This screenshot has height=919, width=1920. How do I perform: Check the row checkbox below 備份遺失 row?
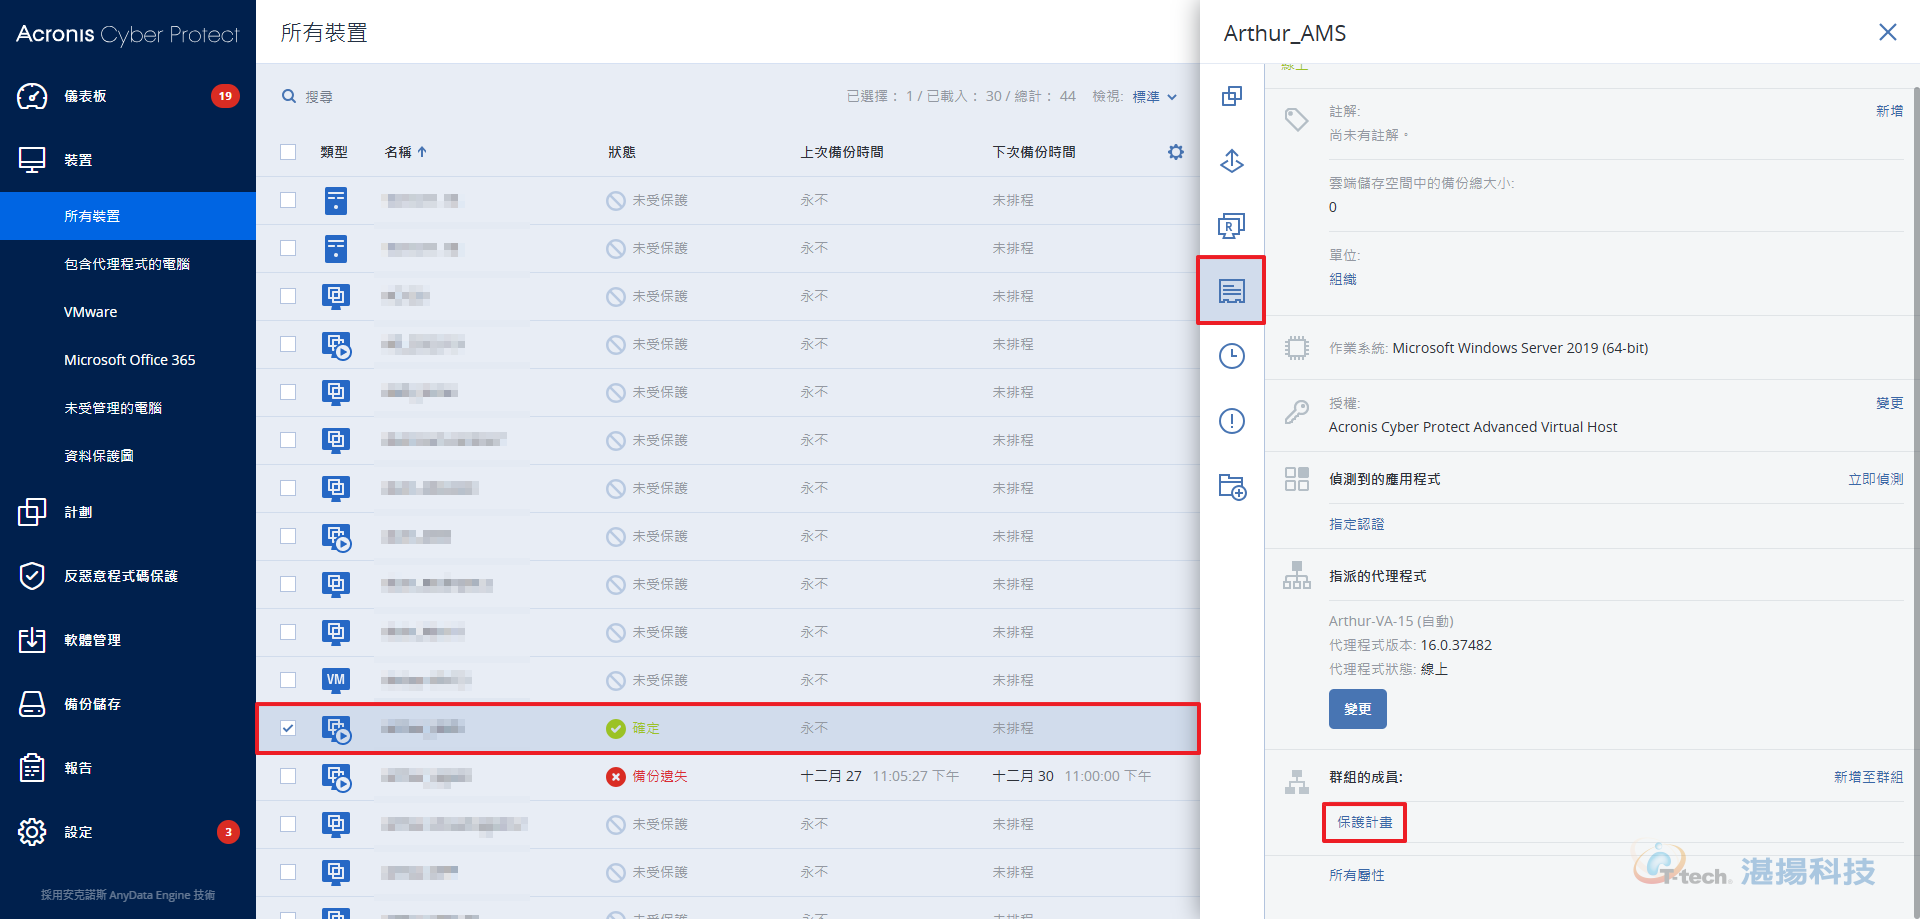coord(288,824)
